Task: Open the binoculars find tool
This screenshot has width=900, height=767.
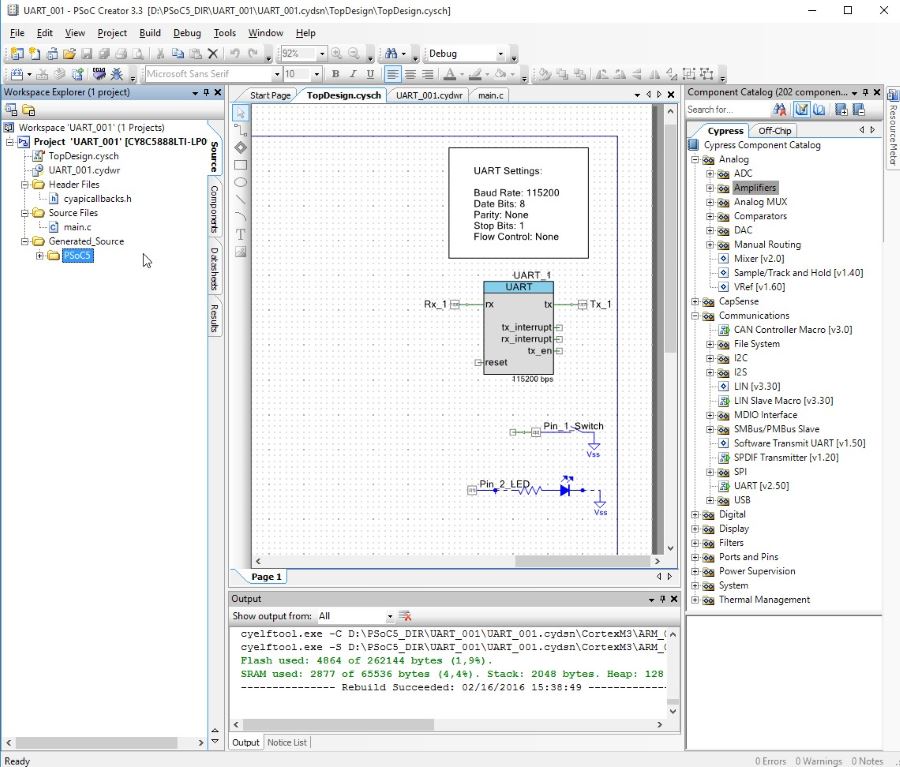Action: 391,54
